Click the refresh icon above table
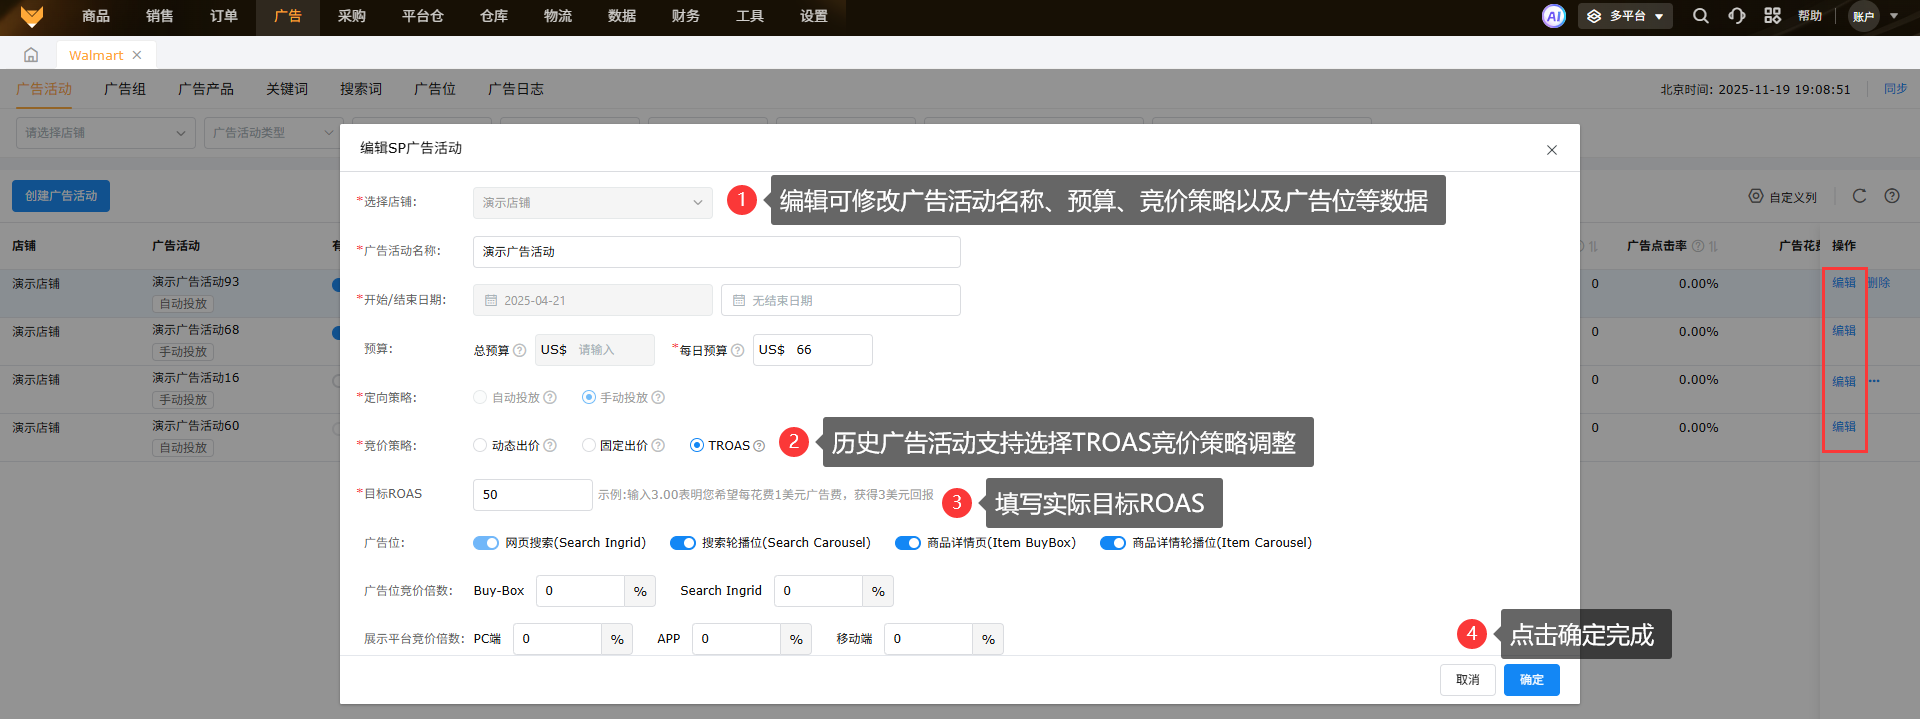The width and height of the screenshot is (1920, 719). [x=1859, y=196]
